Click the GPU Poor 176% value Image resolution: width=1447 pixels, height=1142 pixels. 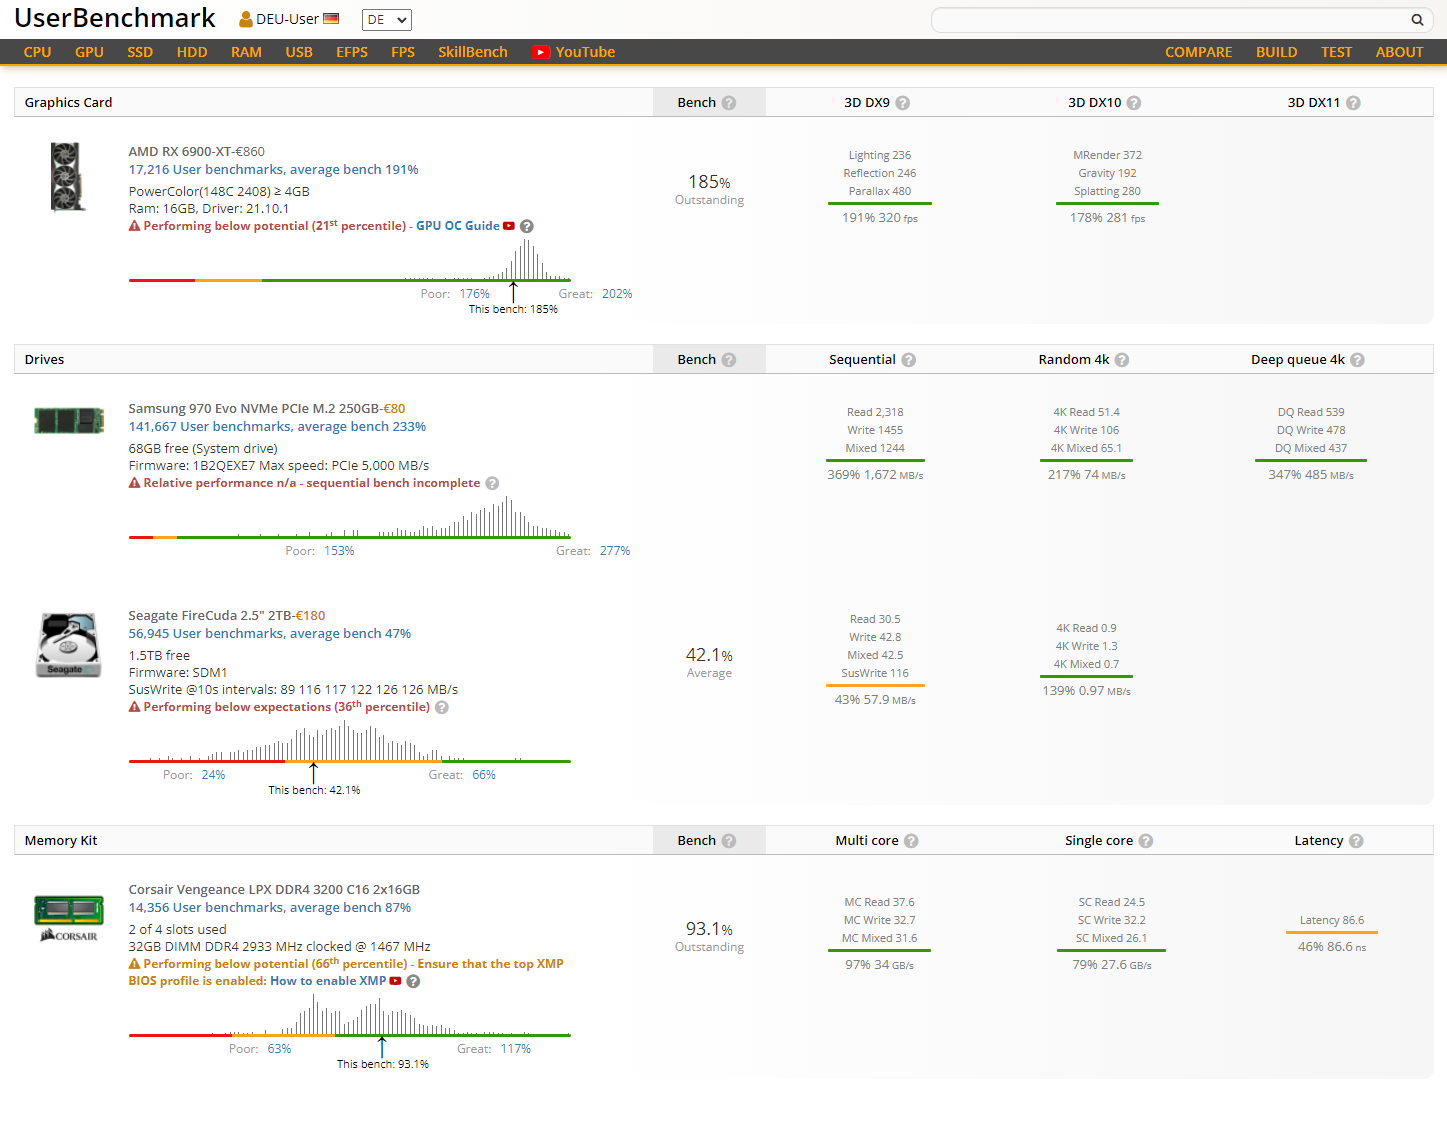474,294
